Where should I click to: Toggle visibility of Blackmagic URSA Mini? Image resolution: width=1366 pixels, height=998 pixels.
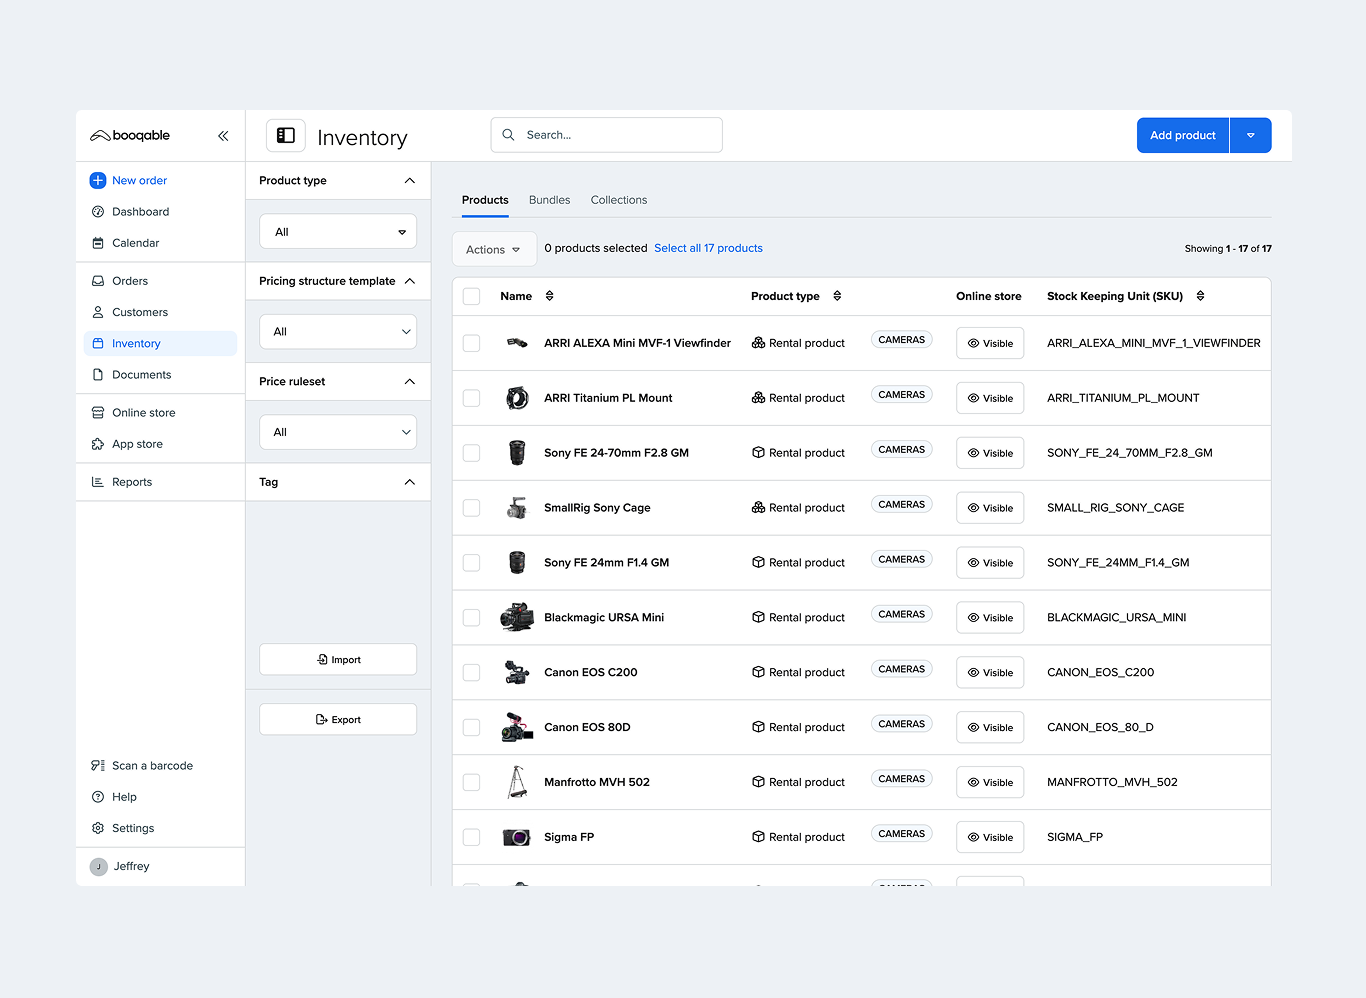[989, 617]
